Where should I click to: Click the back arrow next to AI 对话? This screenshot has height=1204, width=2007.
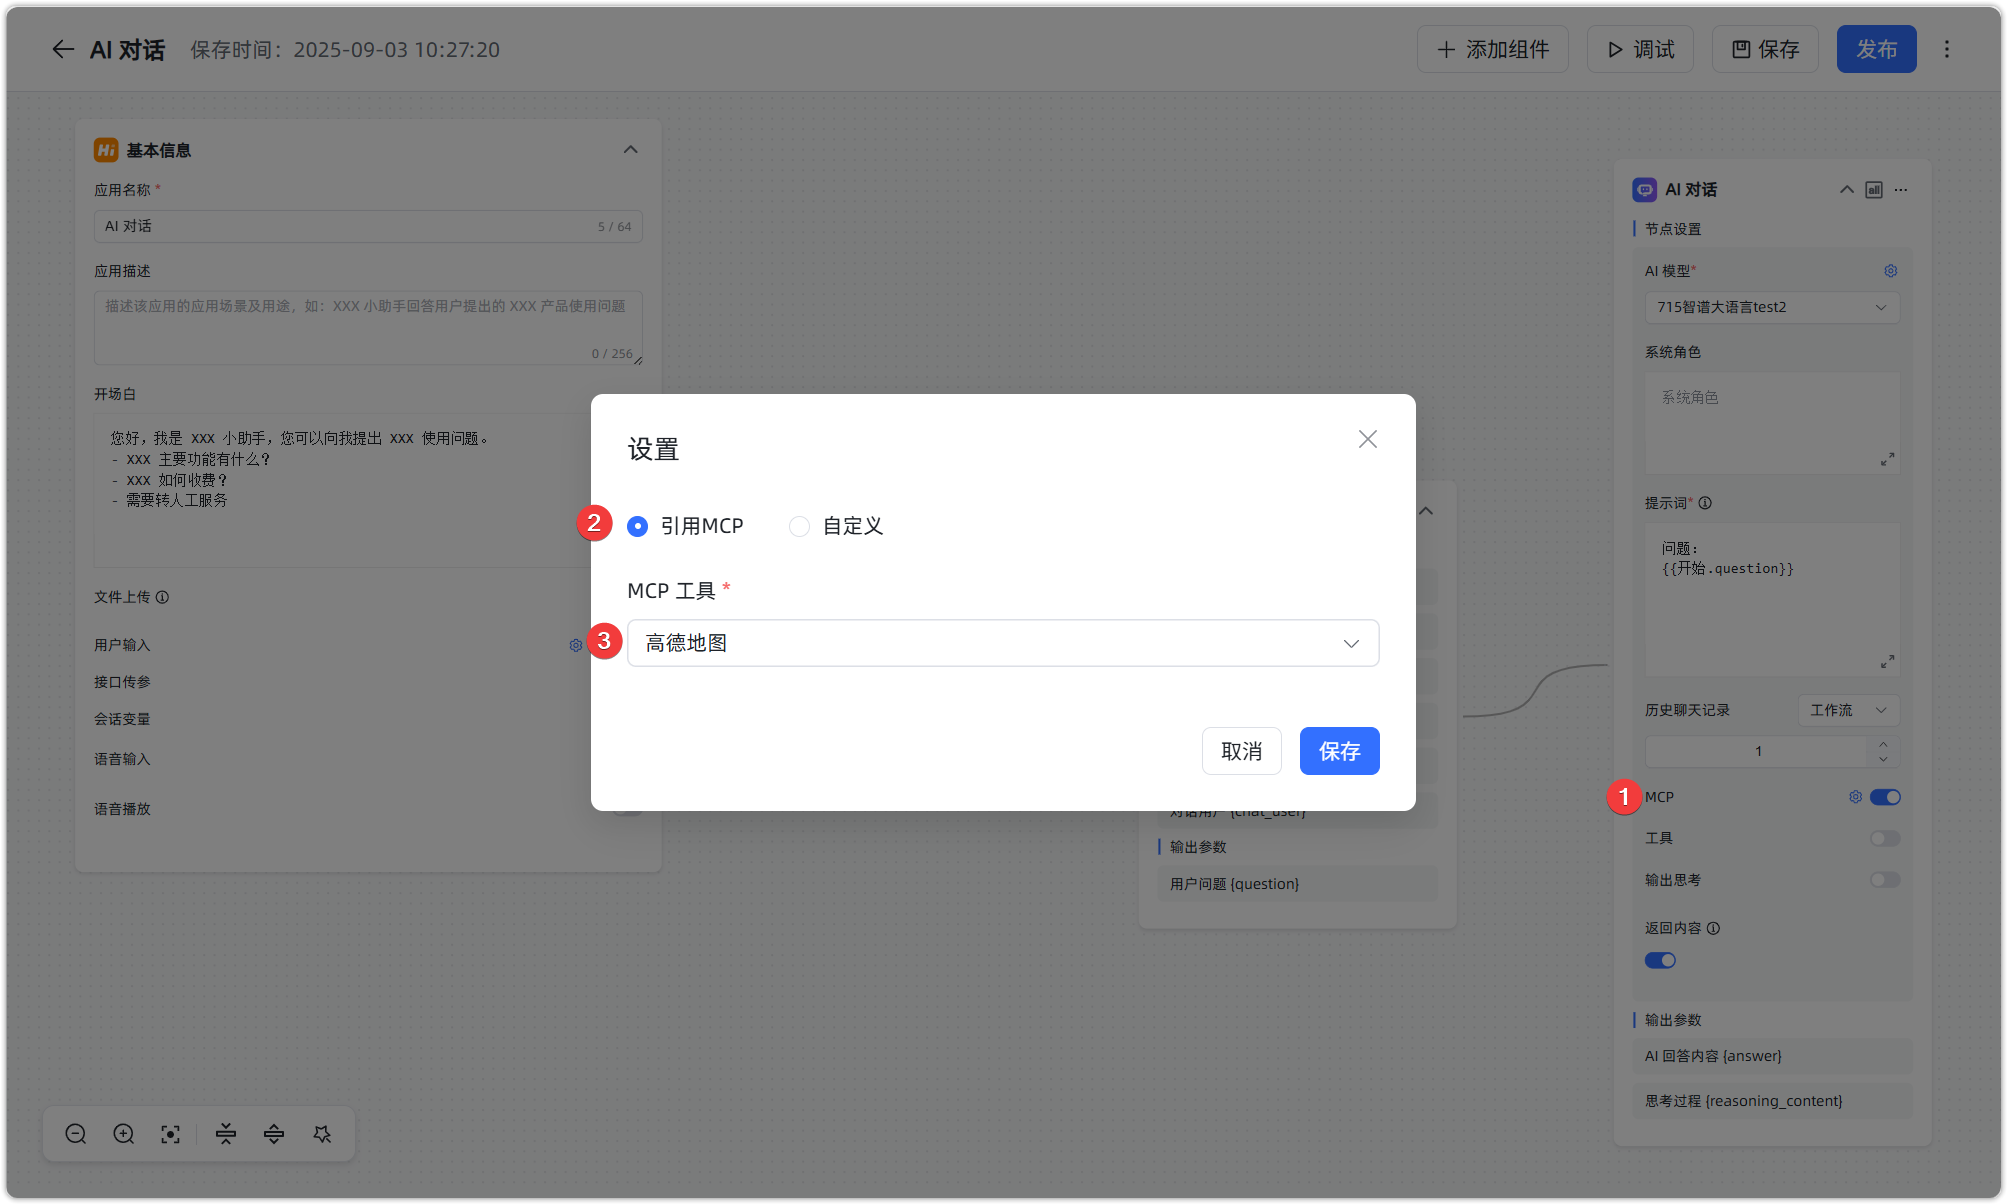point(63,50)
